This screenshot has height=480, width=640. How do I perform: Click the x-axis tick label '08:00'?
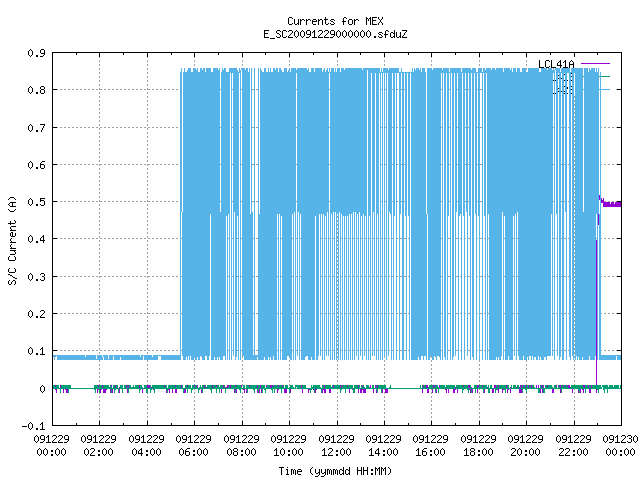(x=241, y=452)
